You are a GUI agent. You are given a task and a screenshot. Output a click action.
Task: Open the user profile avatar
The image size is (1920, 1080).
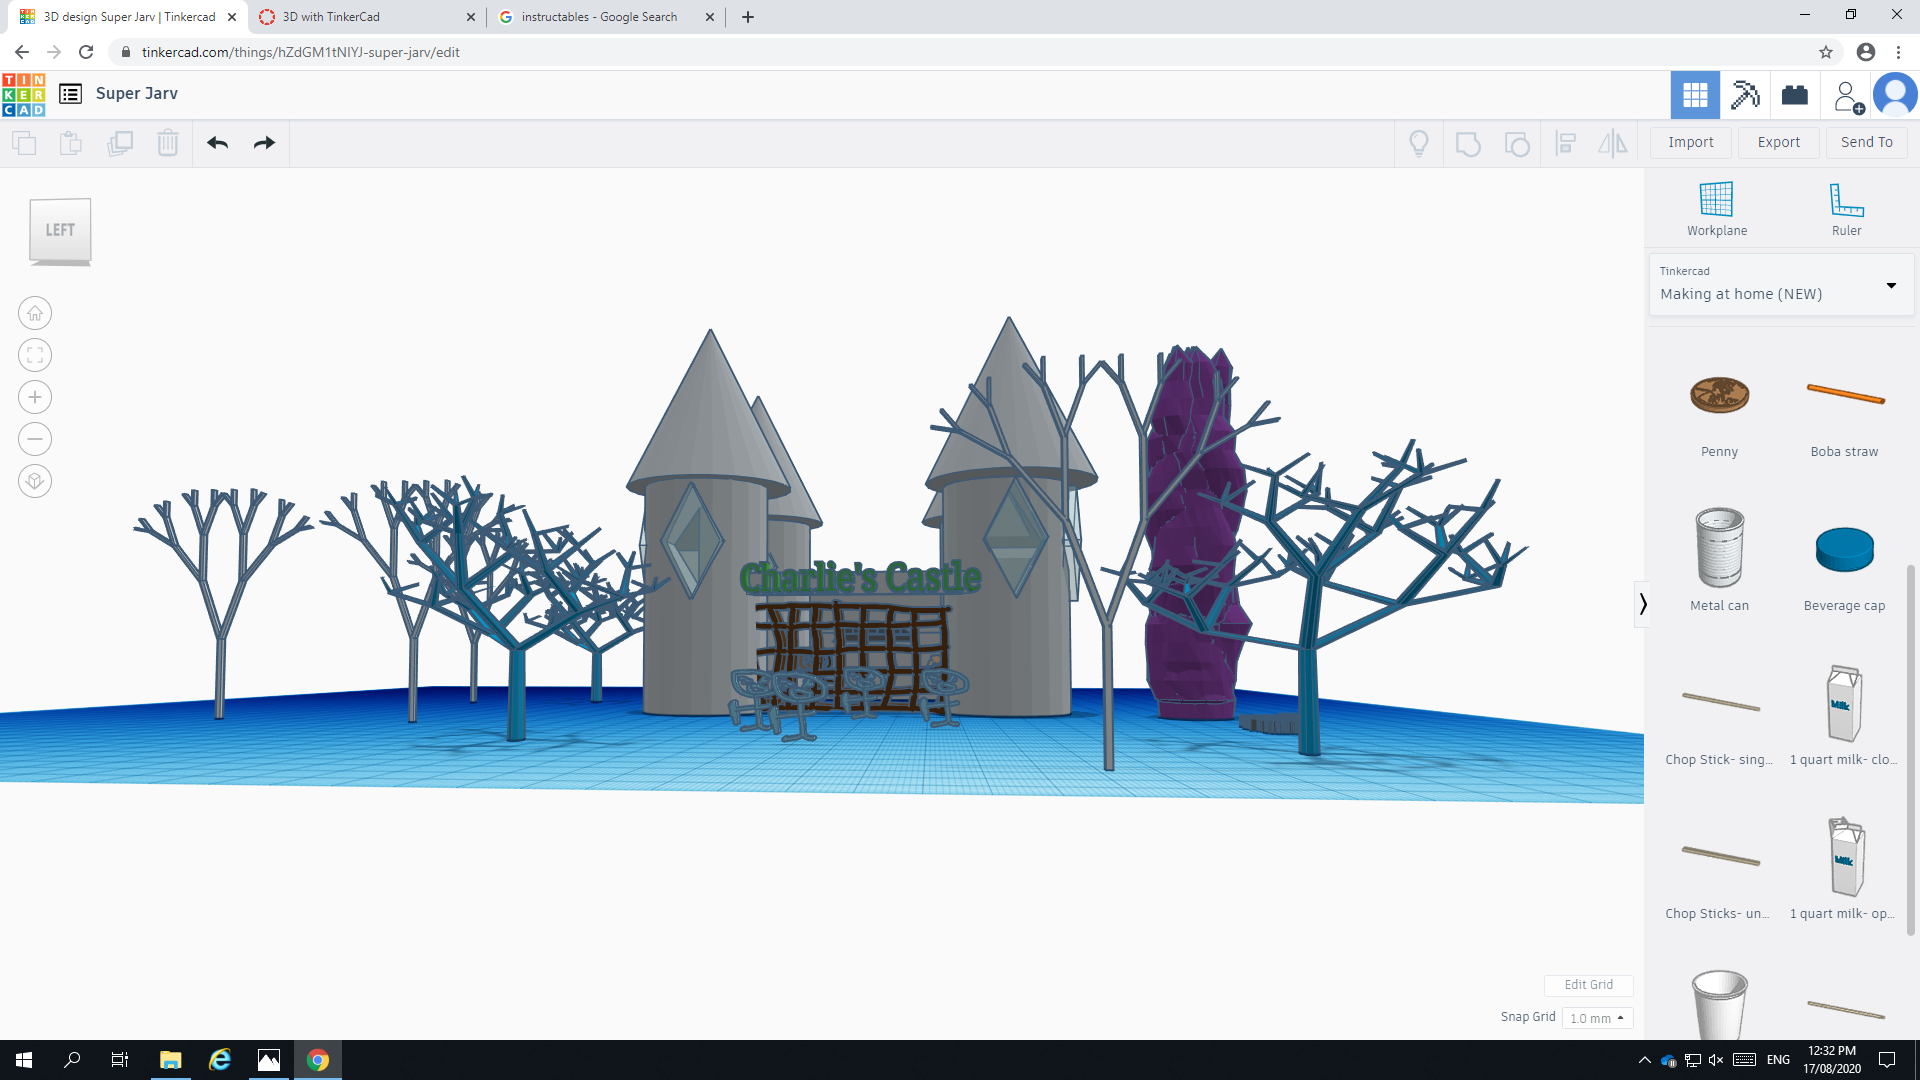coord(1895,95)
